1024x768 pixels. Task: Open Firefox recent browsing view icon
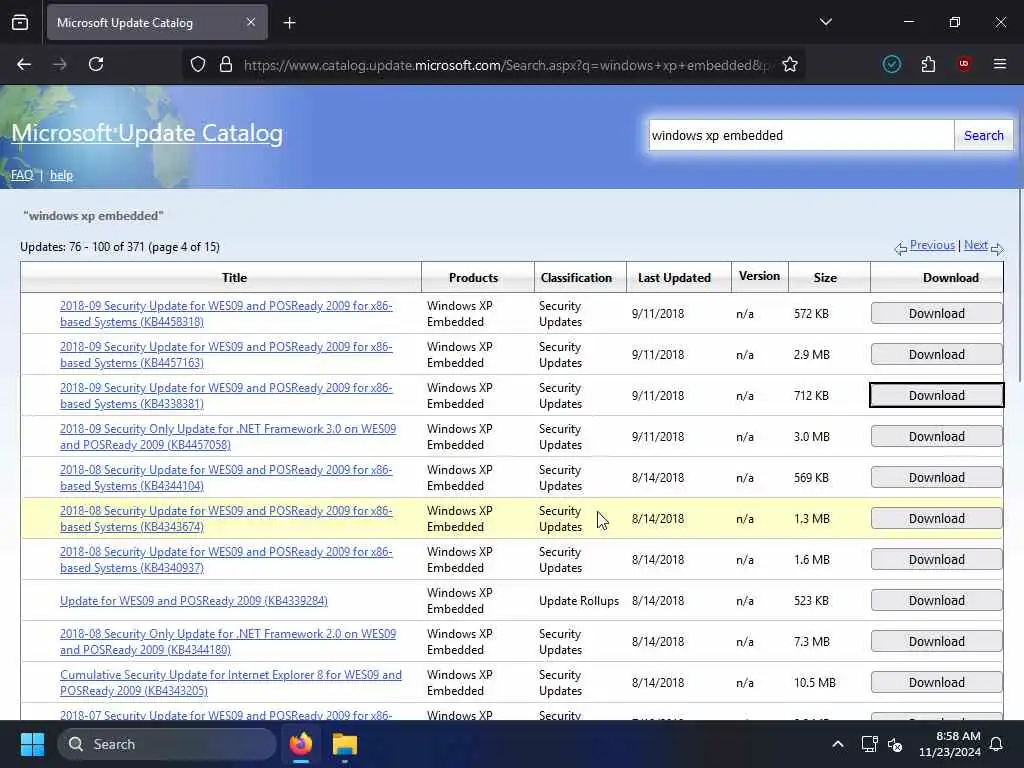[20, 23]
